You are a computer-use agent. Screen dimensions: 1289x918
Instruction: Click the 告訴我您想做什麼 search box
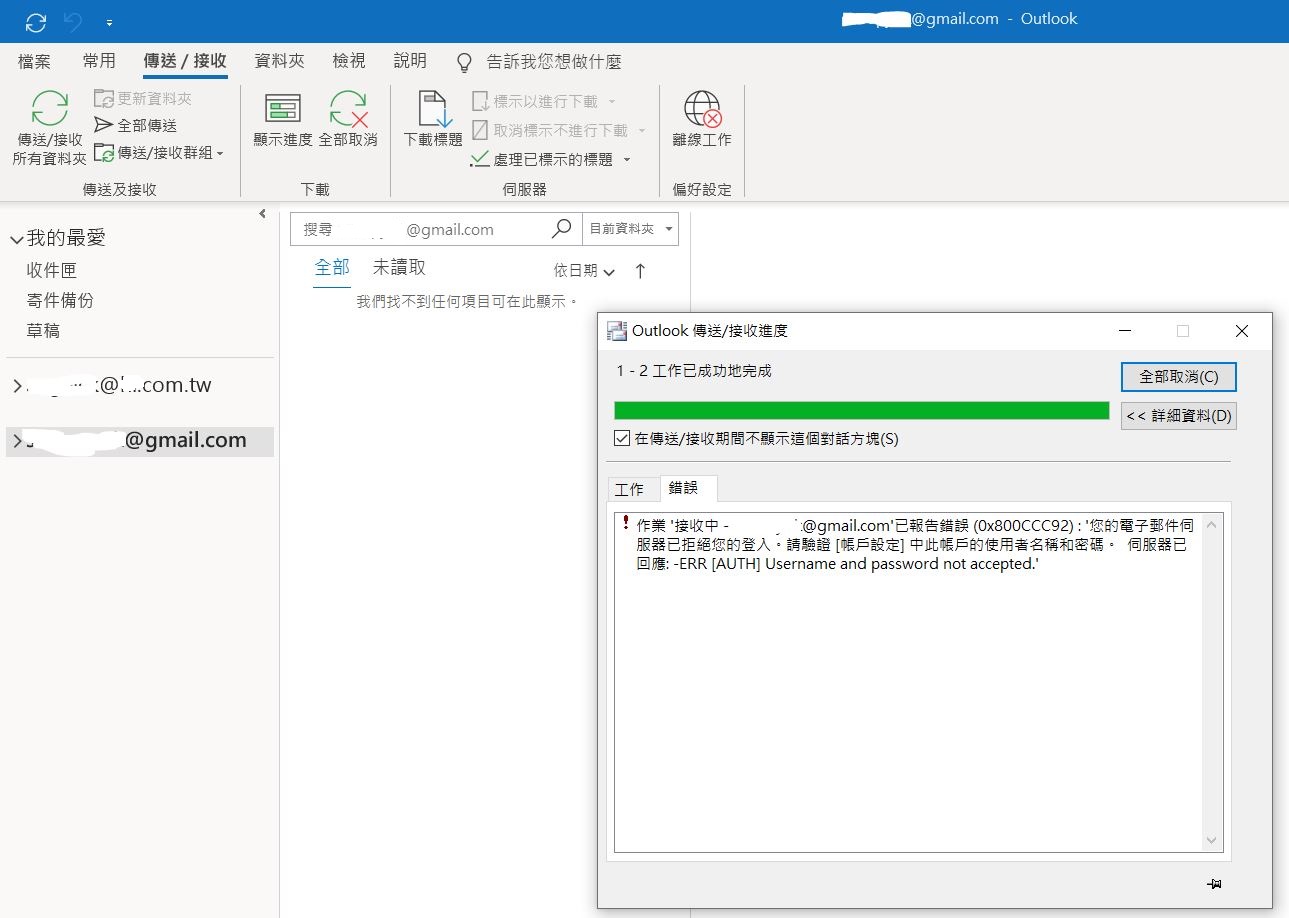[554, 62]
